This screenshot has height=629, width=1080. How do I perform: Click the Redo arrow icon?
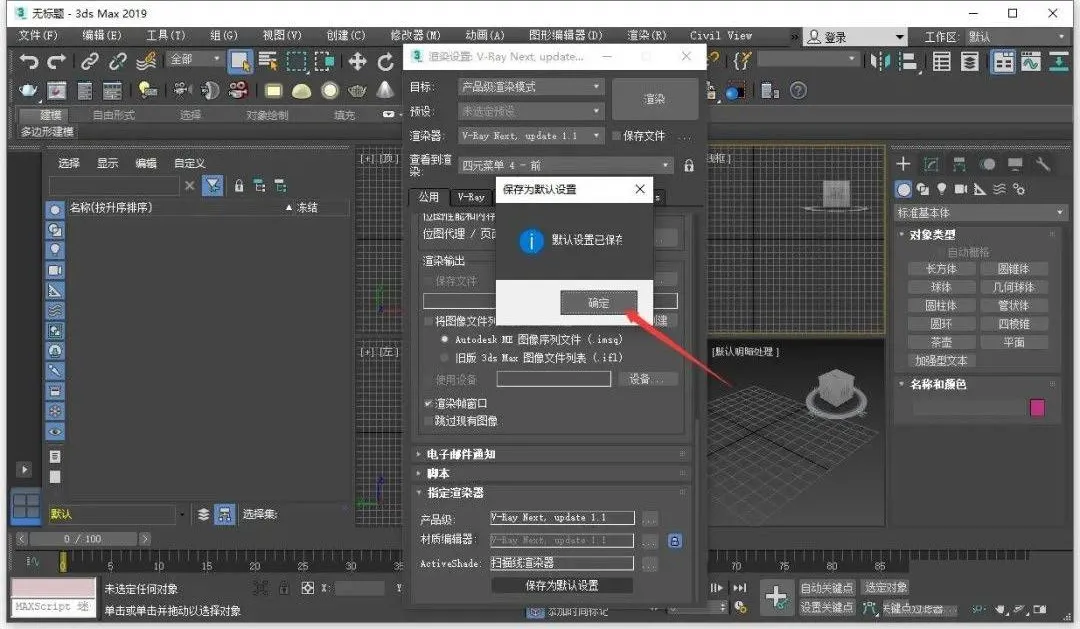pos(56,61)
